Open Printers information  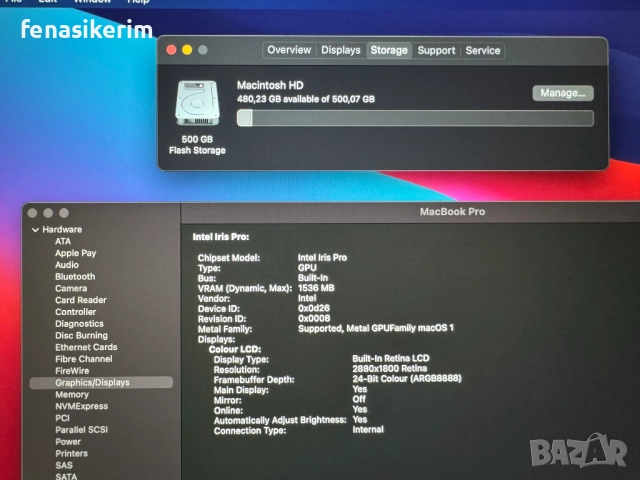71,453
